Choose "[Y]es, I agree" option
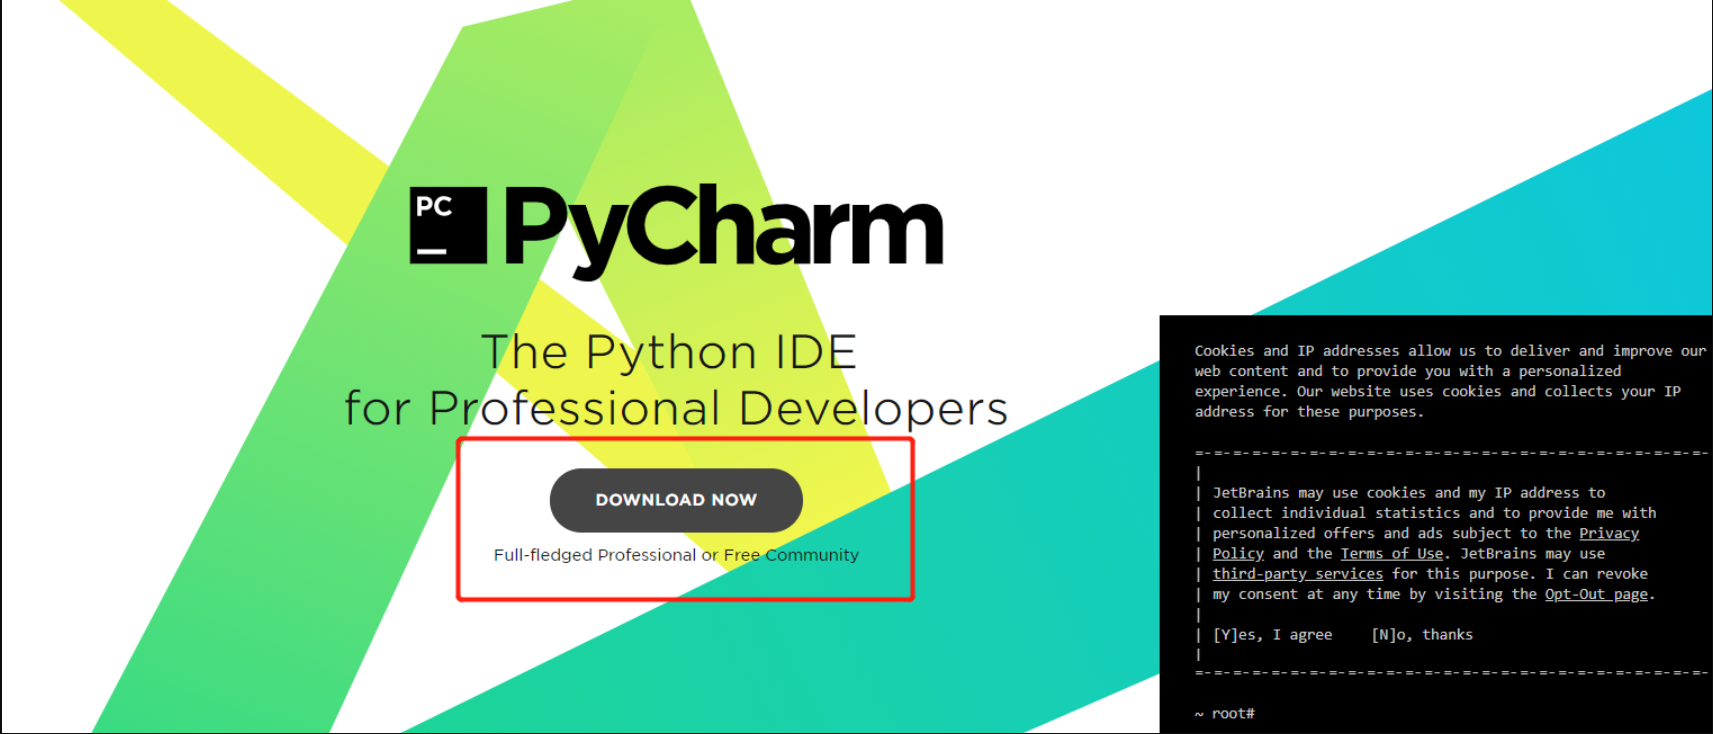The width and height of the screenshot is (1713, 734). tap(1272, 635)
